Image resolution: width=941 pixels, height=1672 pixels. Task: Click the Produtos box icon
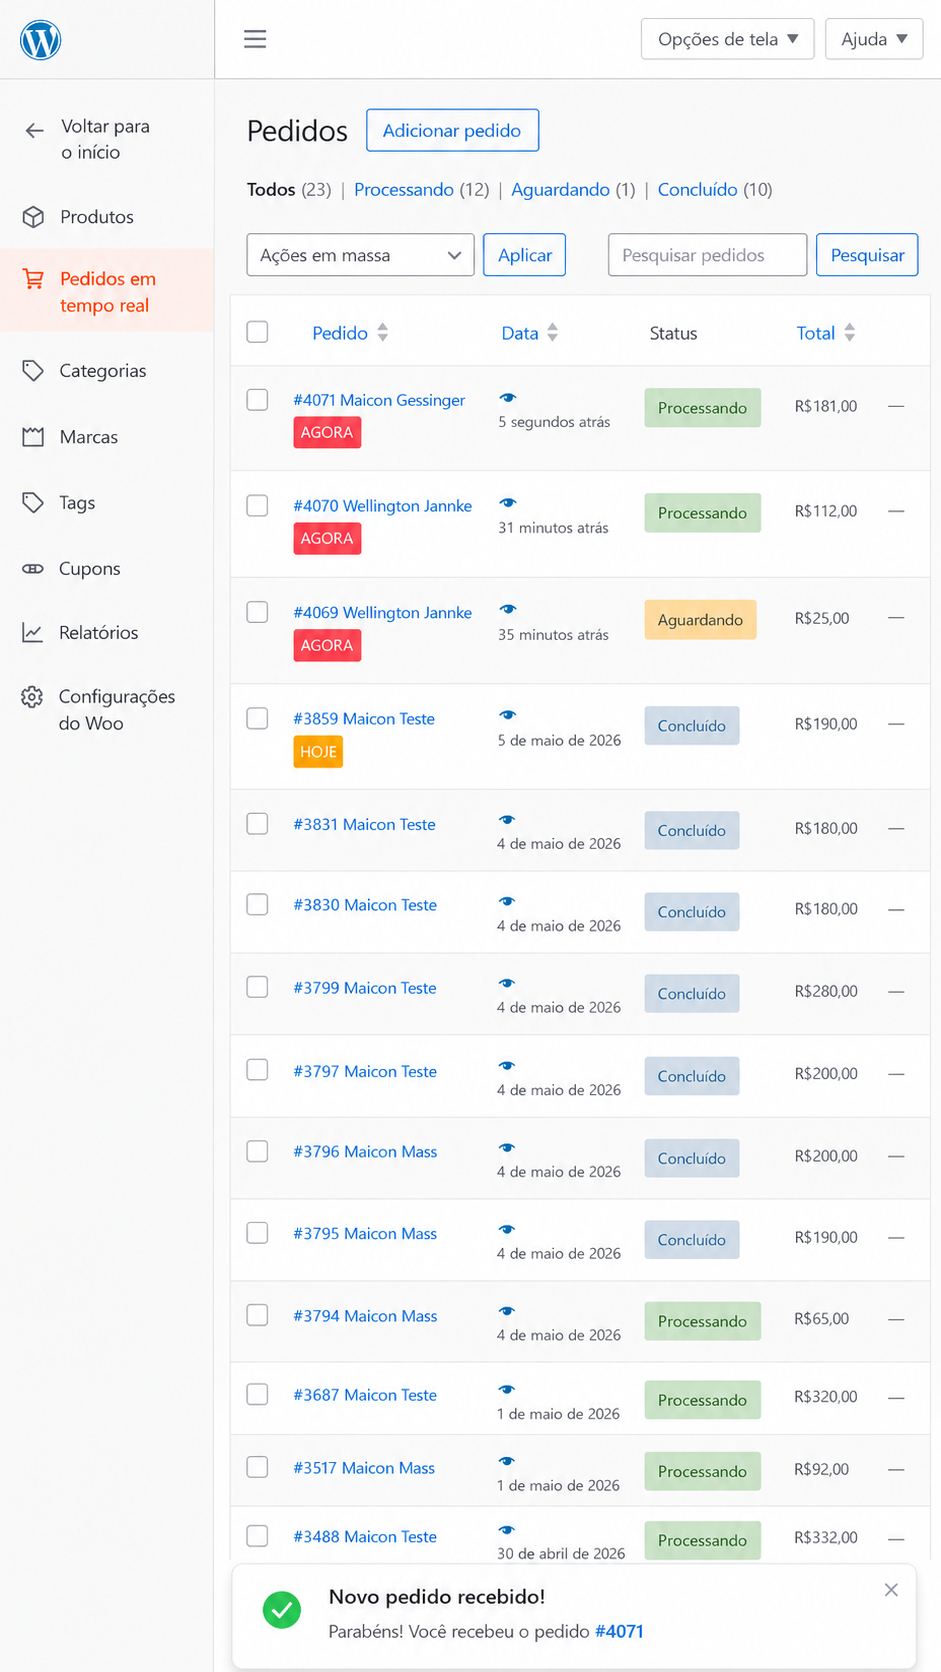tap(33, 217)
